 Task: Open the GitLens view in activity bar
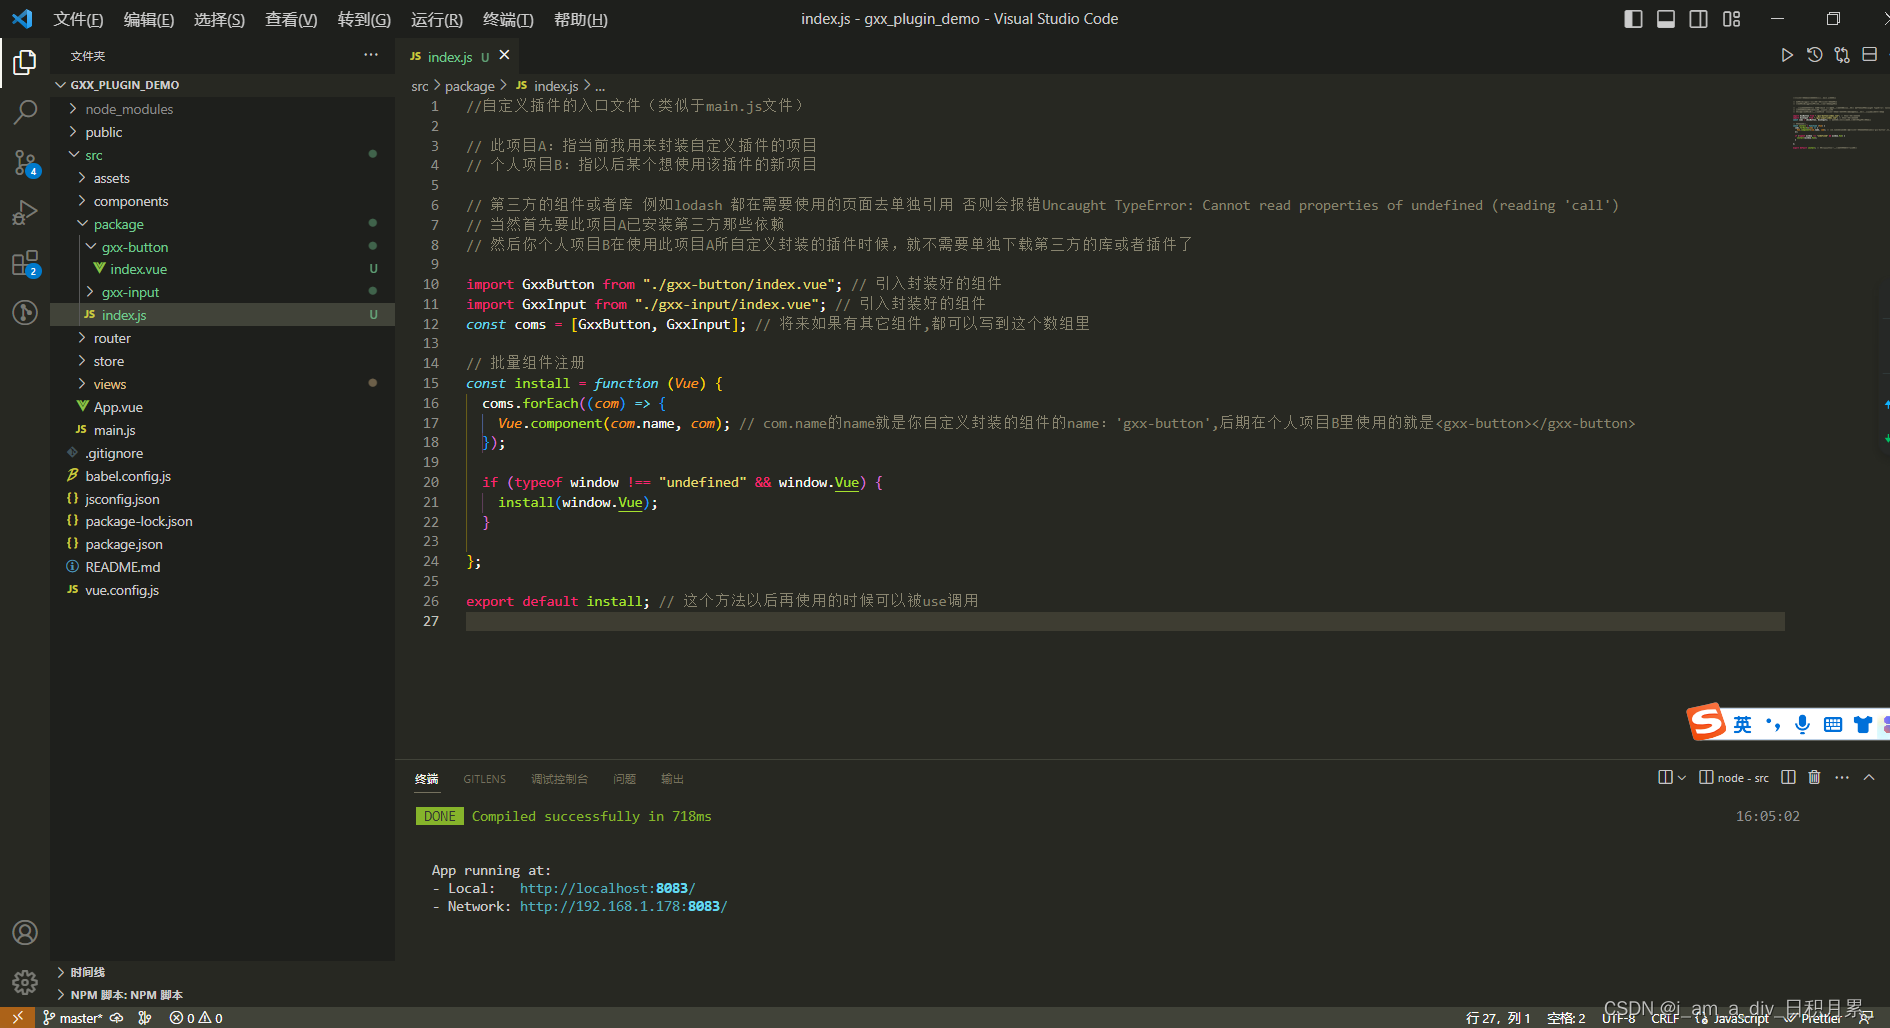(25, 312)
